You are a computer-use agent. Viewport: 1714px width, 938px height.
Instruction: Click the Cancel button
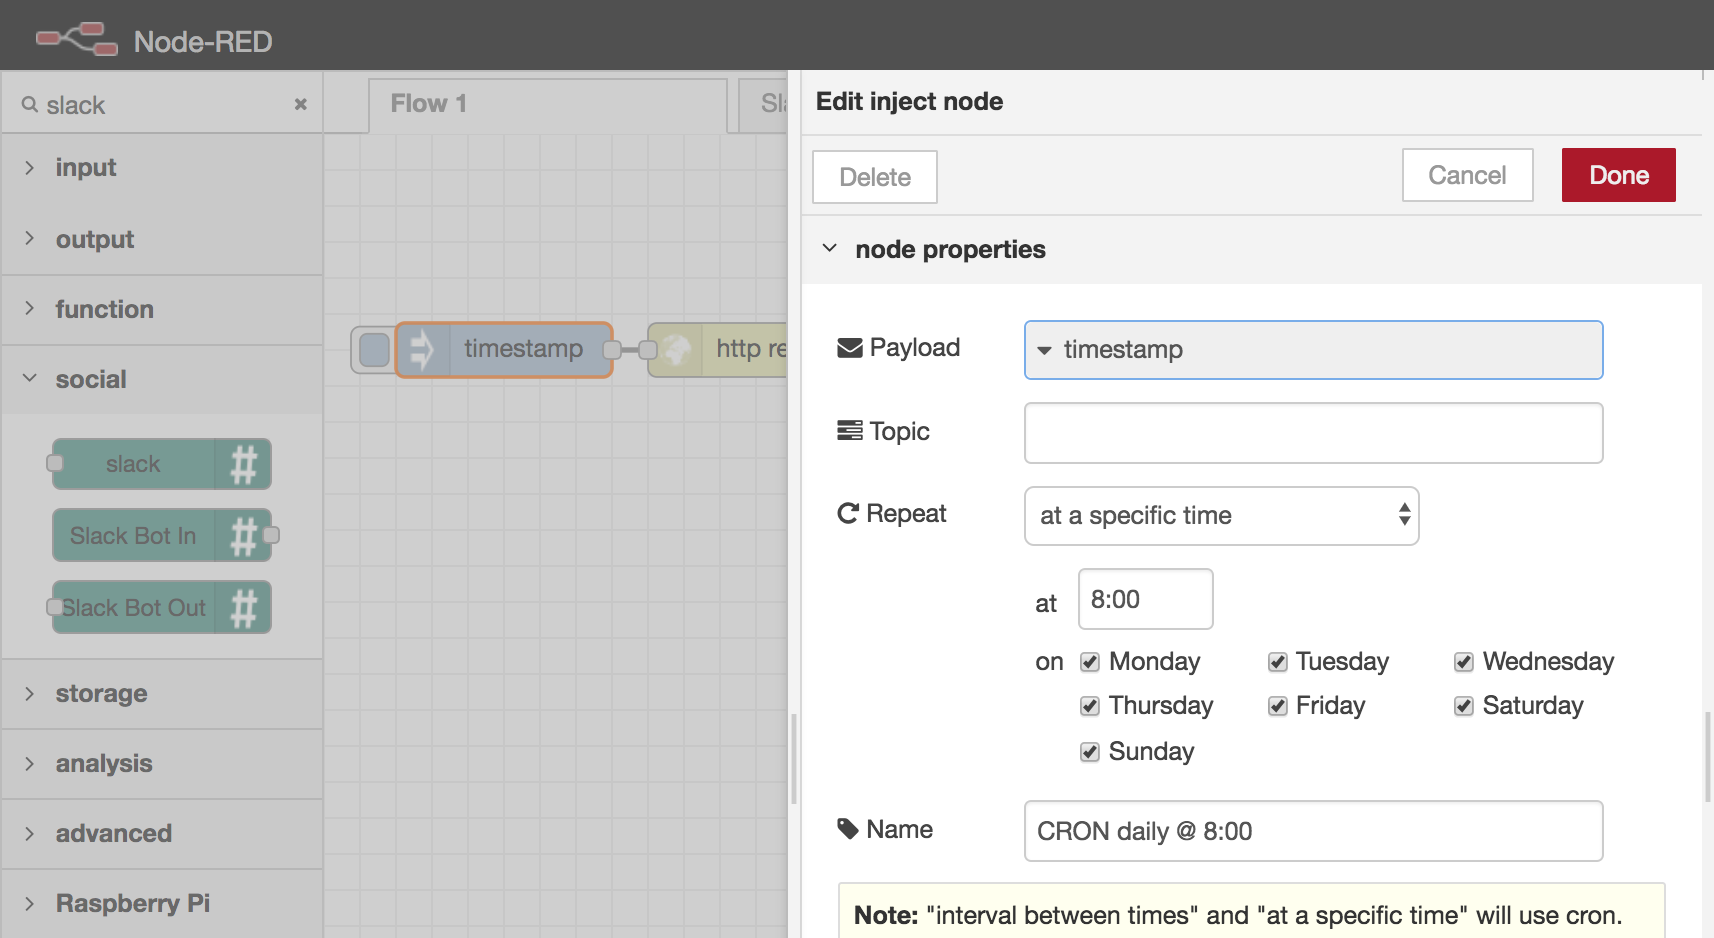1467,175
